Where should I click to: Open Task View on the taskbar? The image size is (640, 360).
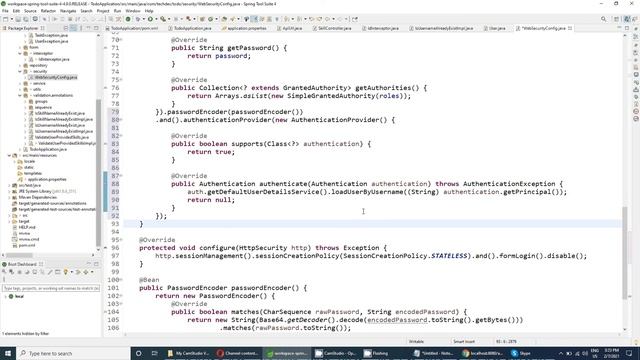coord(154,353)
